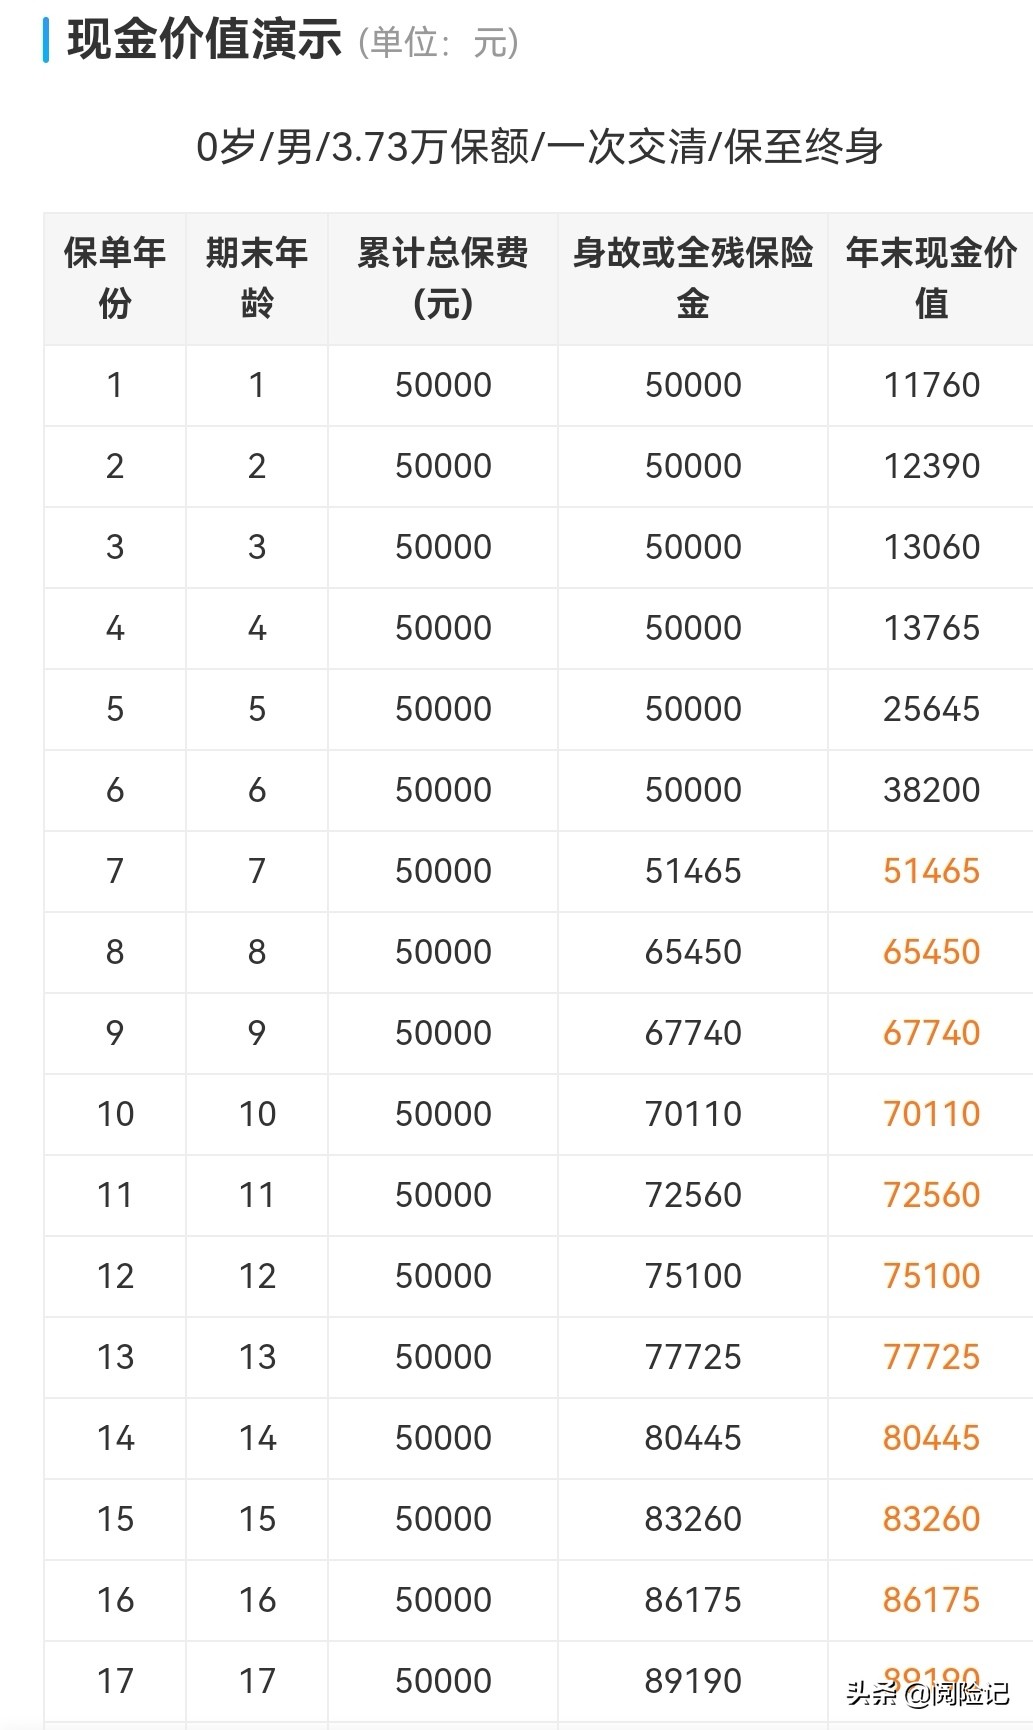
Task: Select the 期末年龄 column header
Action: pos(257,278)
